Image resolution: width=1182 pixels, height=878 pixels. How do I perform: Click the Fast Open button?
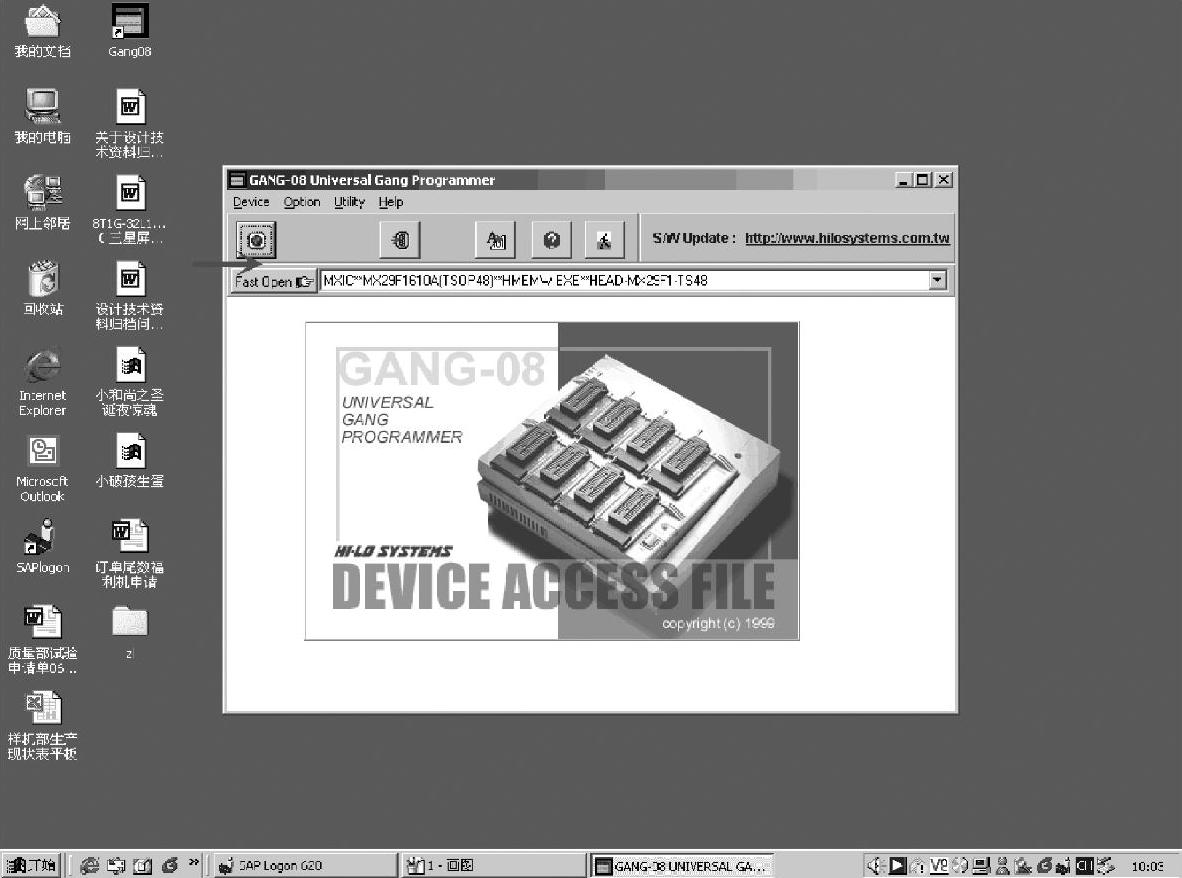[273, 281]
